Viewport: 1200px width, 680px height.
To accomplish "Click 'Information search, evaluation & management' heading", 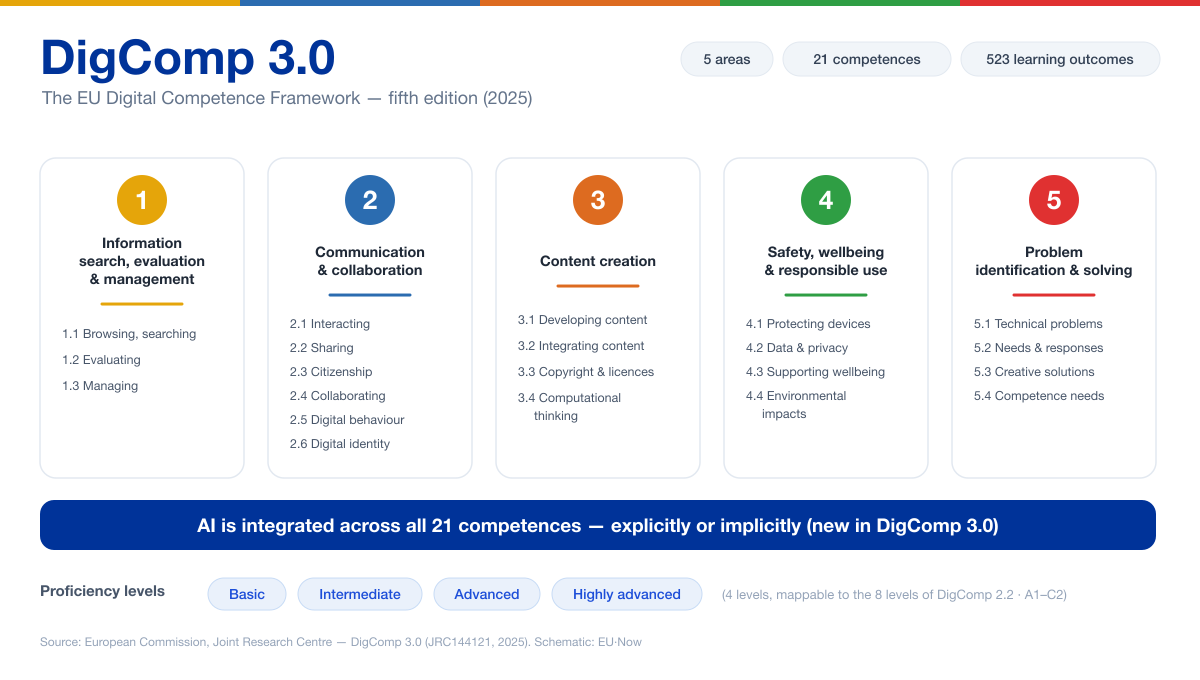I will point(142,261).
